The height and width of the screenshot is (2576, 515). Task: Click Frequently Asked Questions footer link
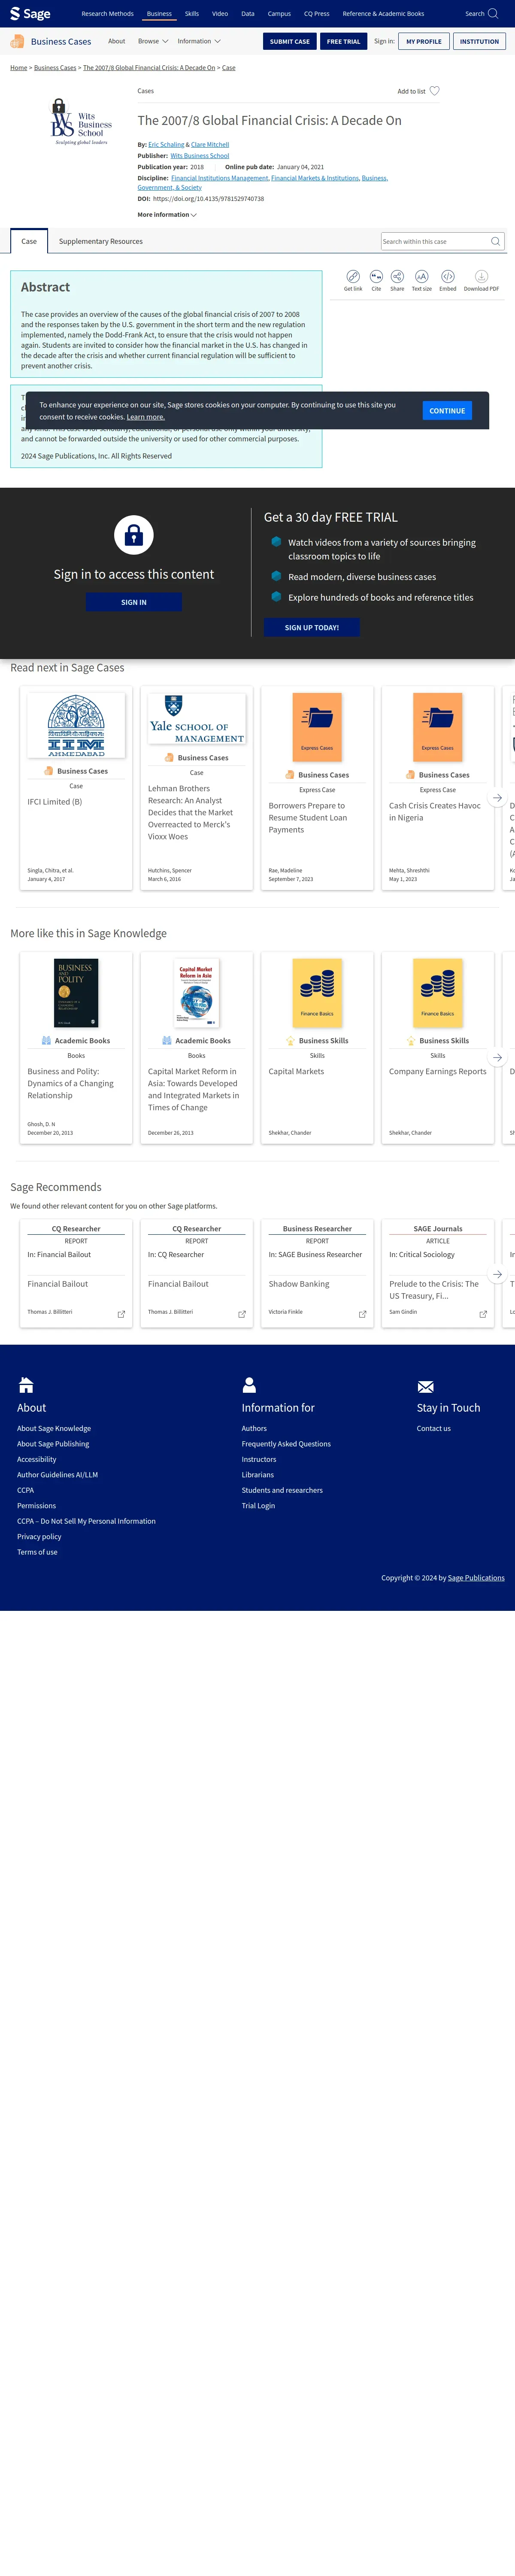tap(286, 1444)
